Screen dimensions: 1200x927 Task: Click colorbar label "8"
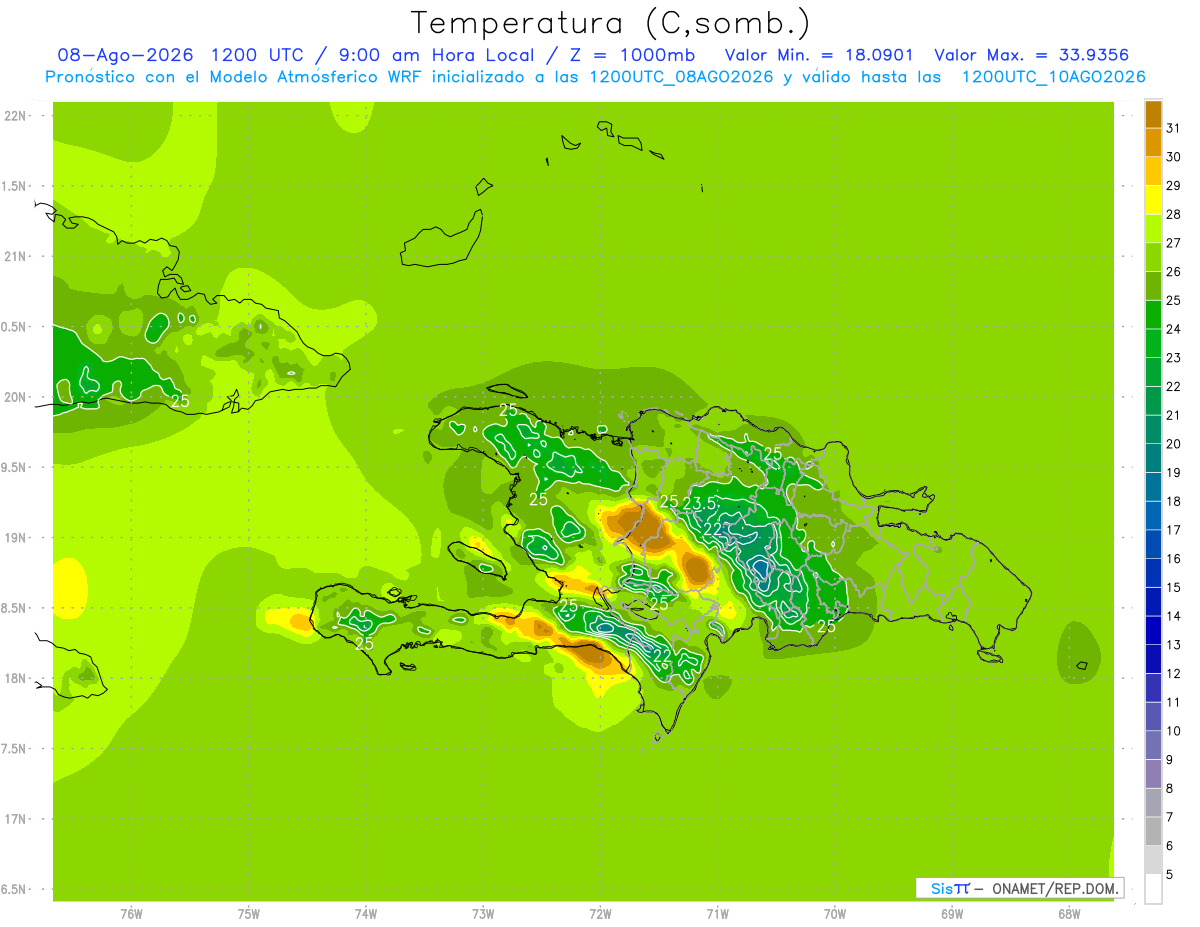(x=1170, y=788)
